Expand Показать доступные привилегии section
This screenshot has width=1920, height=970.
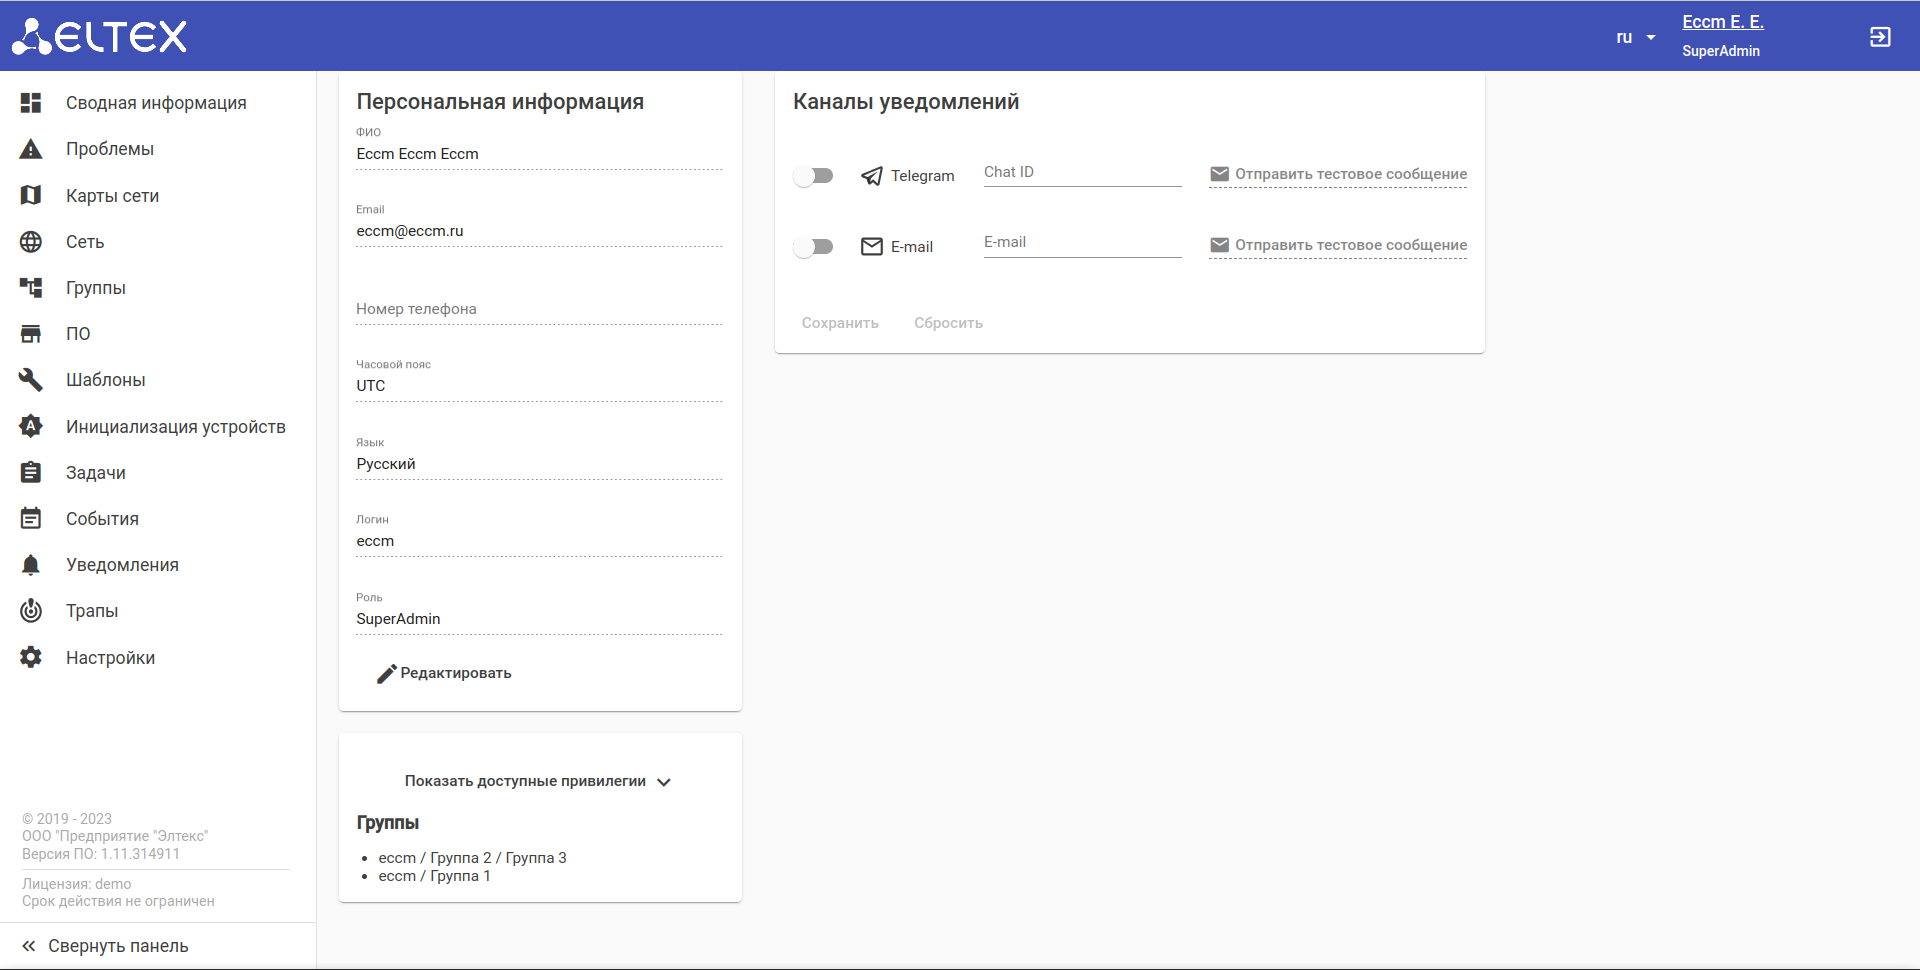coord(538,781)
